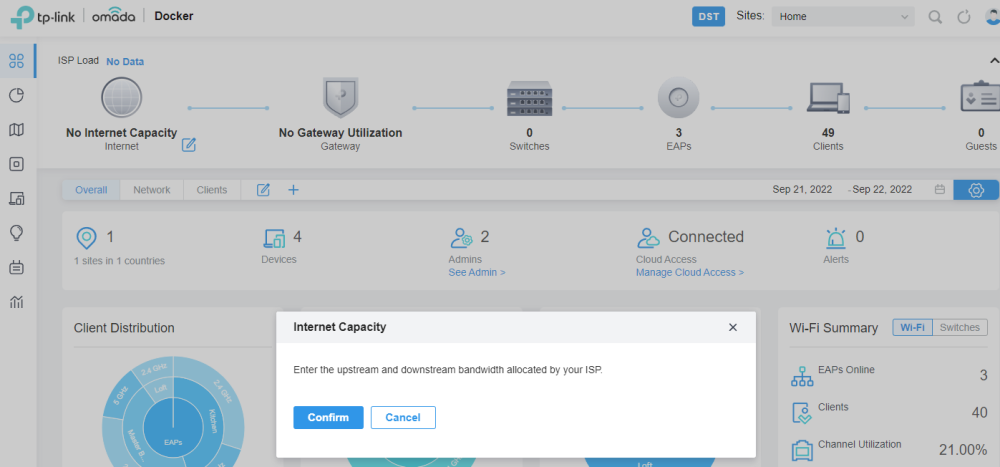This screenshot has height=467, width=1000.
Task: Click the refresh icon in header
Action: coord(964,17)
